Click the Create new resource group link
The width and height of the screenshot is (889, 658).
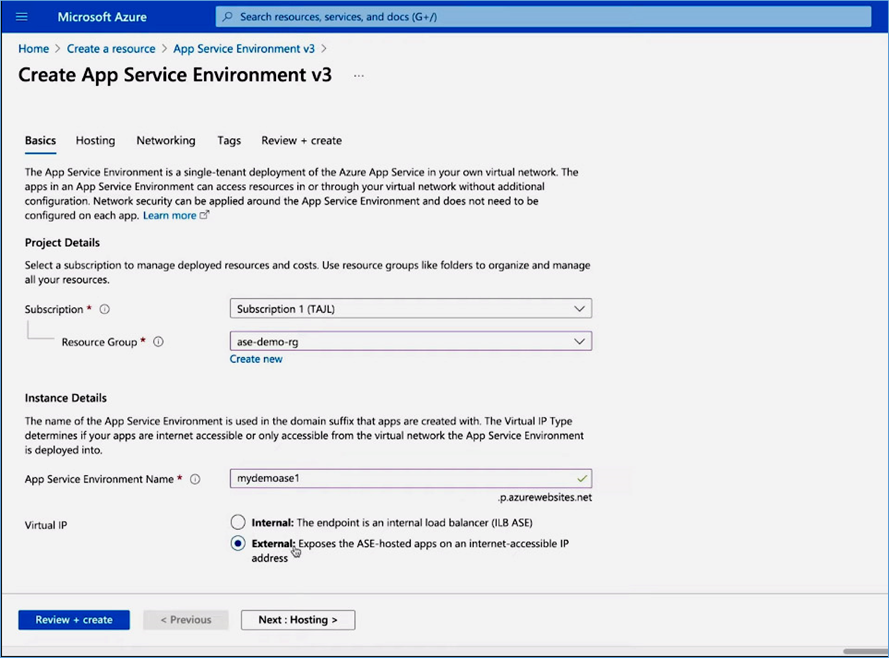[x=256, y=359]
